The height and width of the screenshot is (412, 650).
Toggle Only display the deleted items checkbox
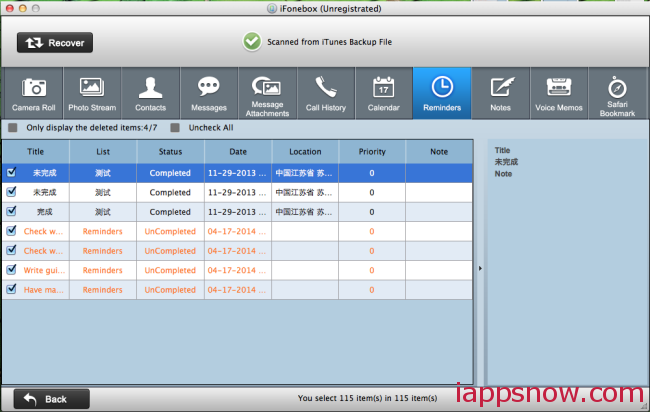[x=13, y=128]
